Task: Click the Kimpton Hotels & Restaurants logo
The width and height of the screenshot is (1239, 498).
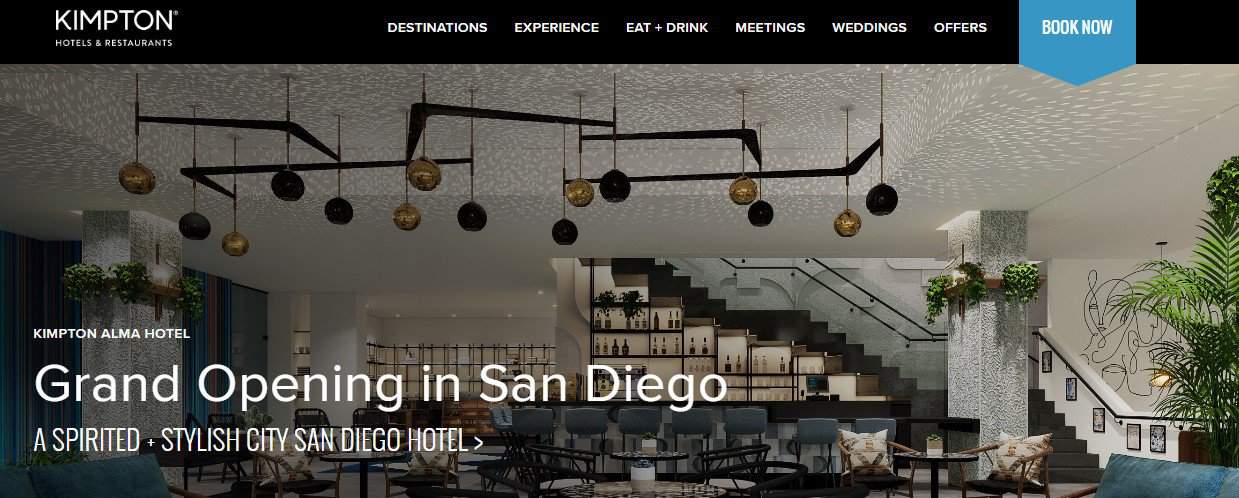Action: pyautogui.click(x=116, y=27)
